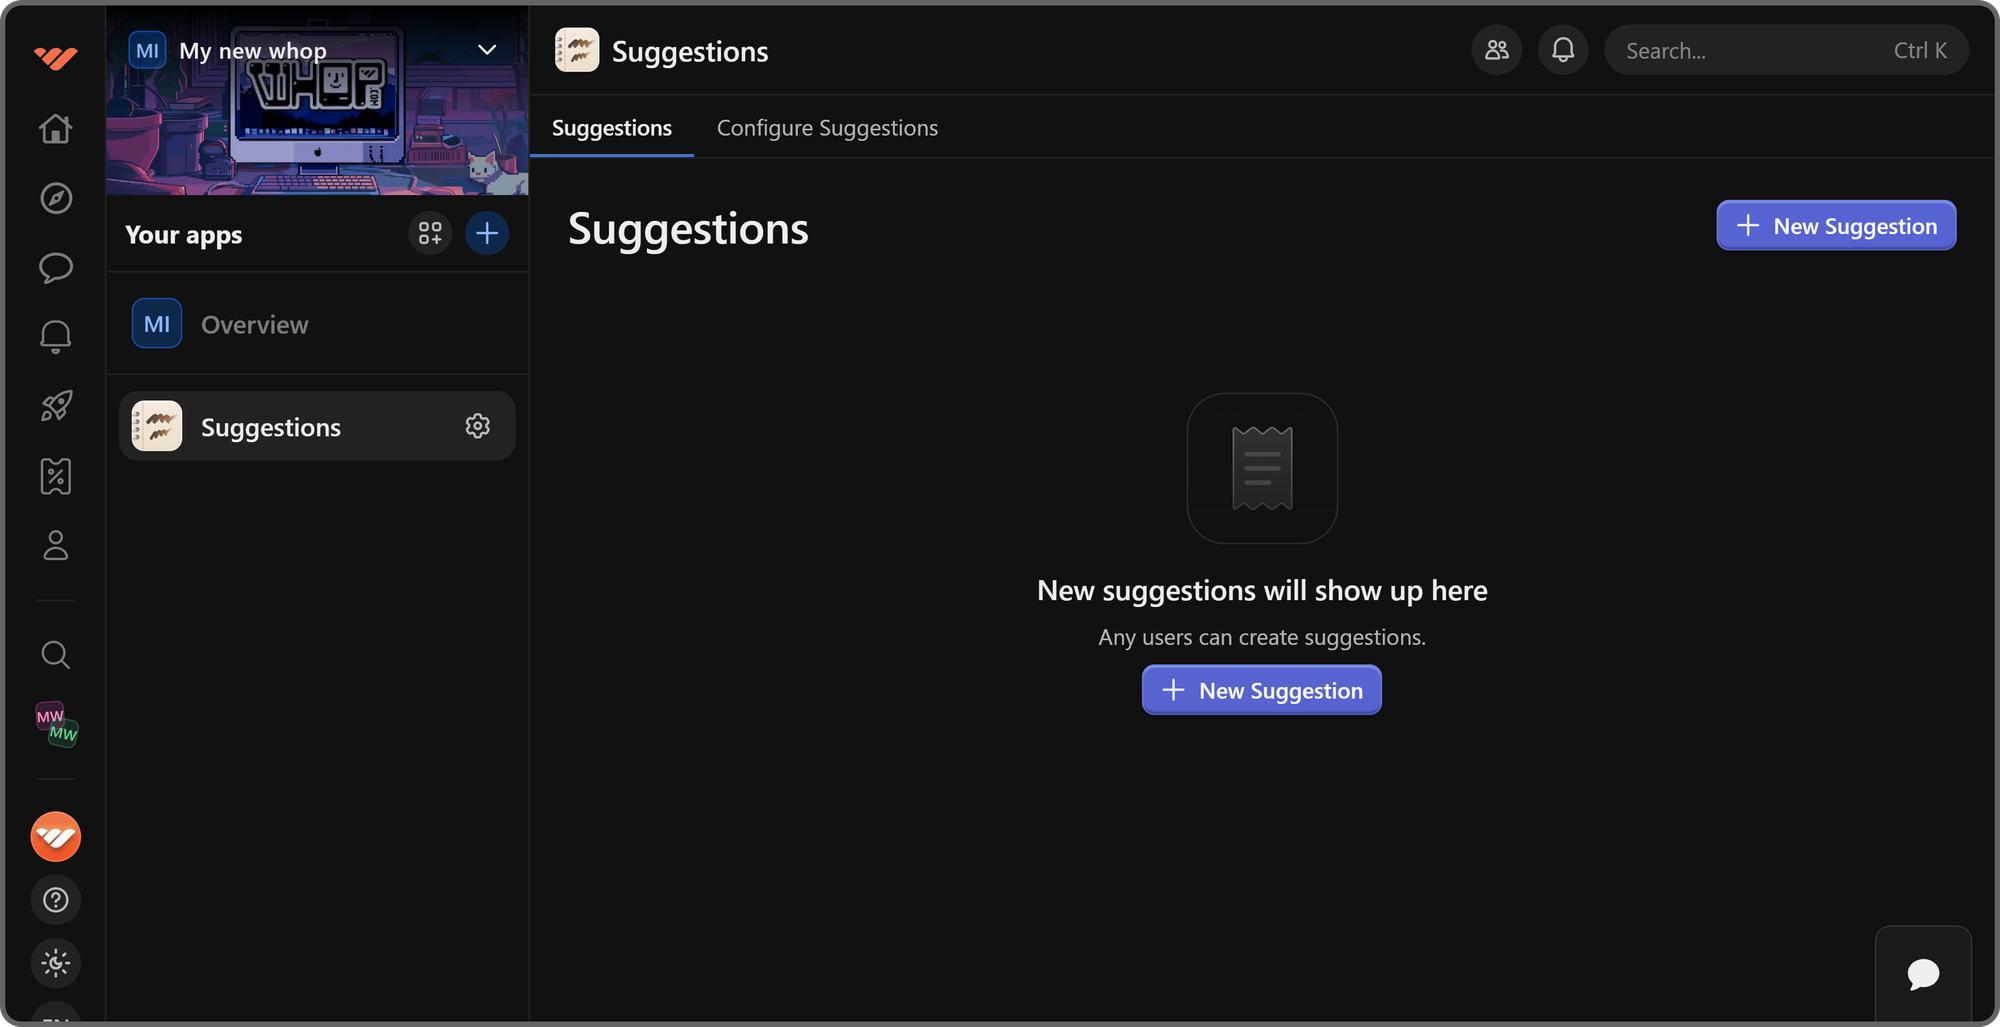Click the orange Whop logo at sidebar bottom
This screenshot has width=2000, height=1027.
coord(56,836)
